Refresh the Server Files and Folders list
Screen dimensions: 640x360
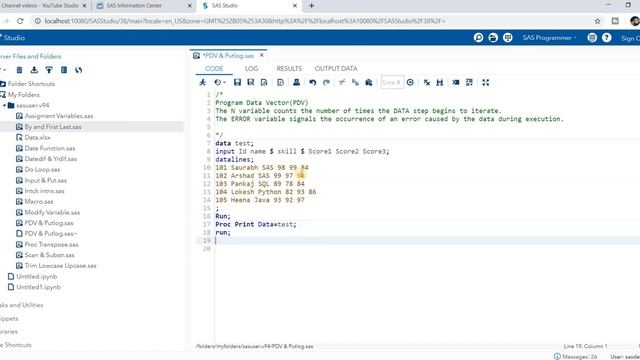click(x=78, y=70)
